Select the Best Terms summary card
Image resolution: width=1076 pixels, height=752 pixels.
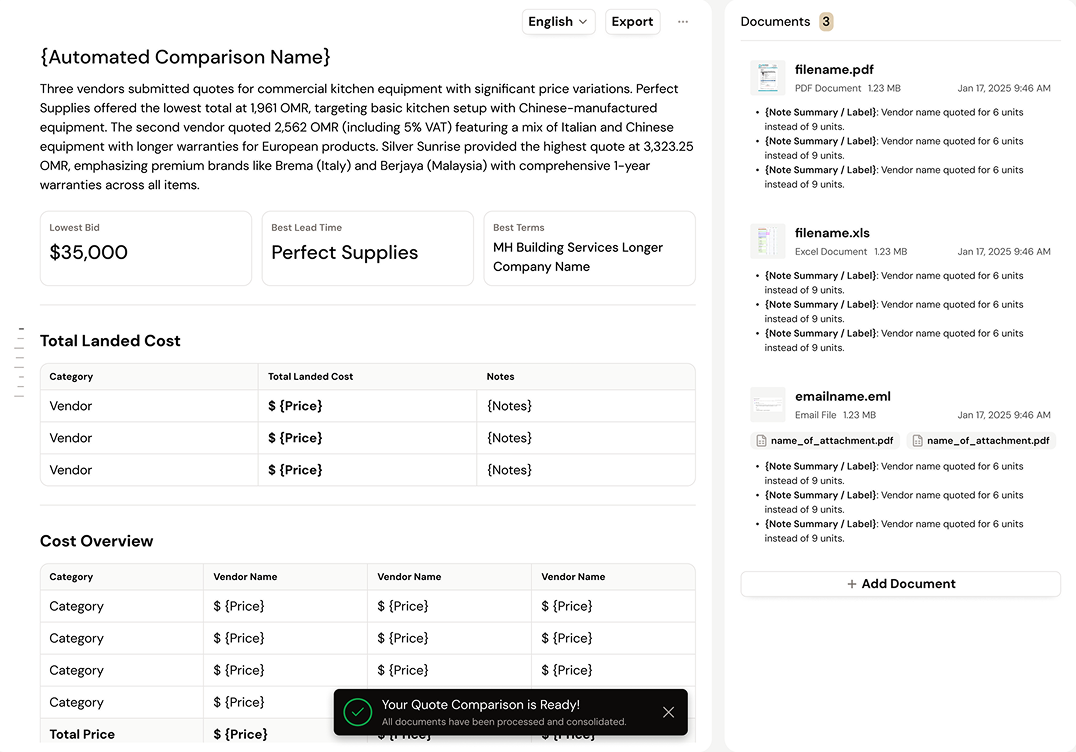[x=589, y=248]
